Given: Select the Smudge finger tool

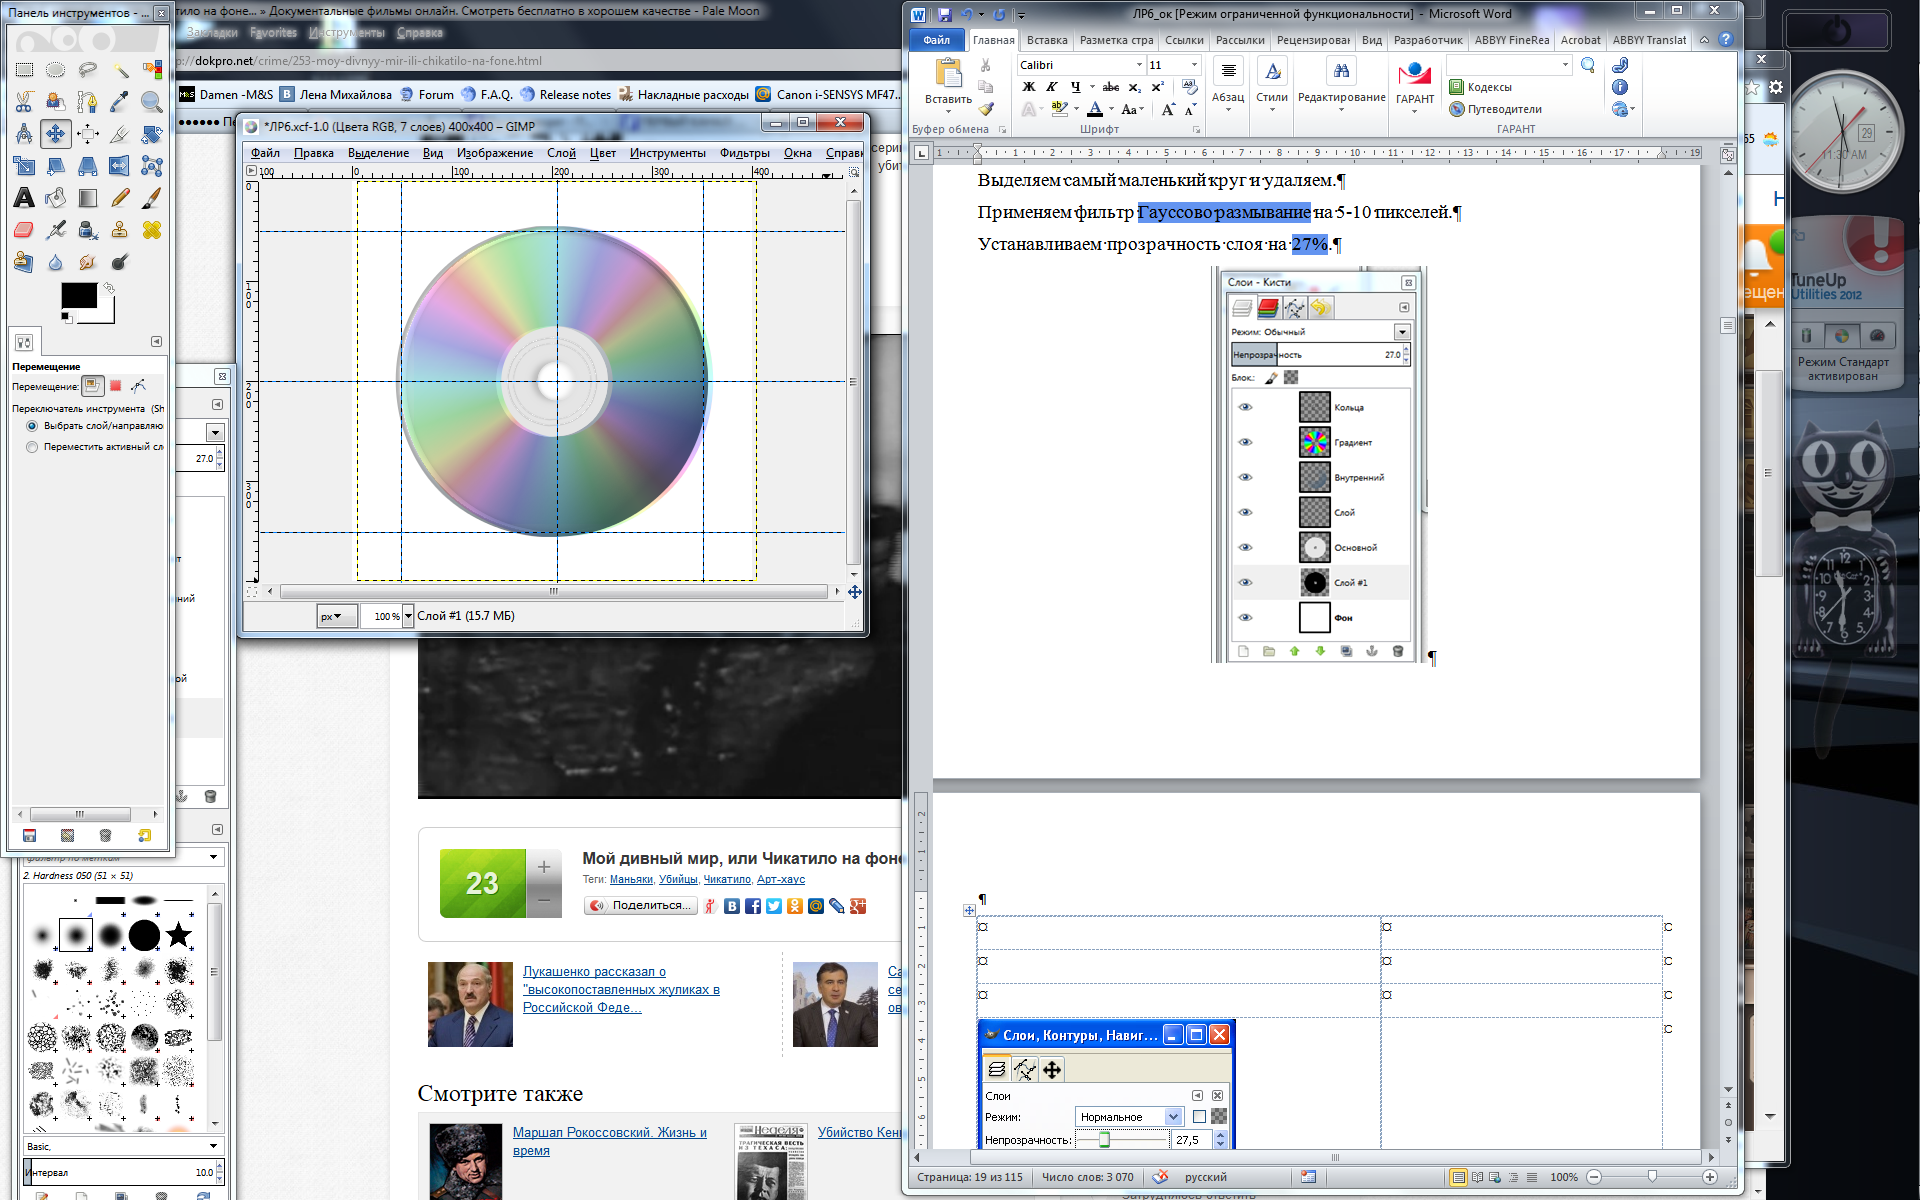Looking at the screenshot, I should pyautogui.click(x=88, y=262).
